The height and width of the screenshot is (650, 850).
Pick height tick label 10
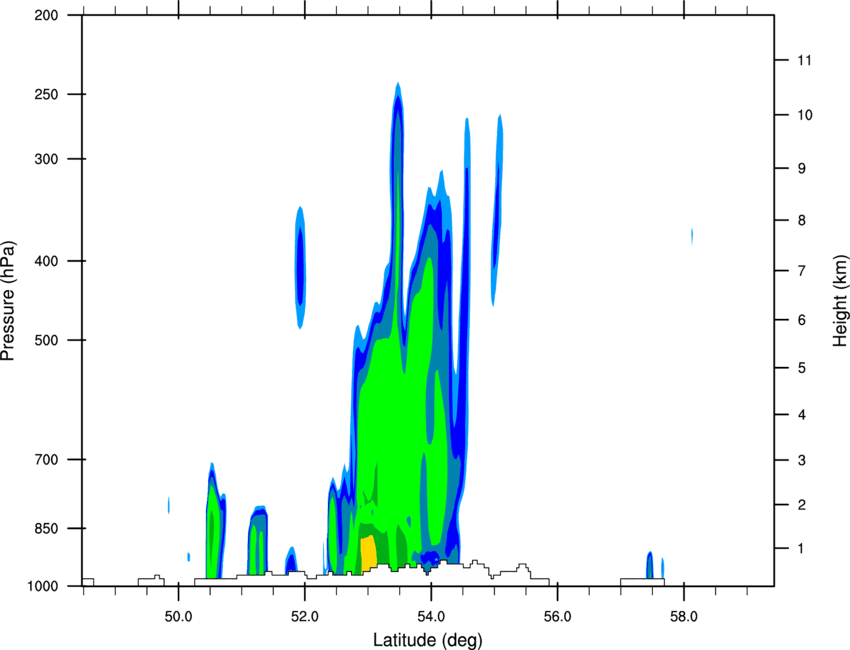805,115
